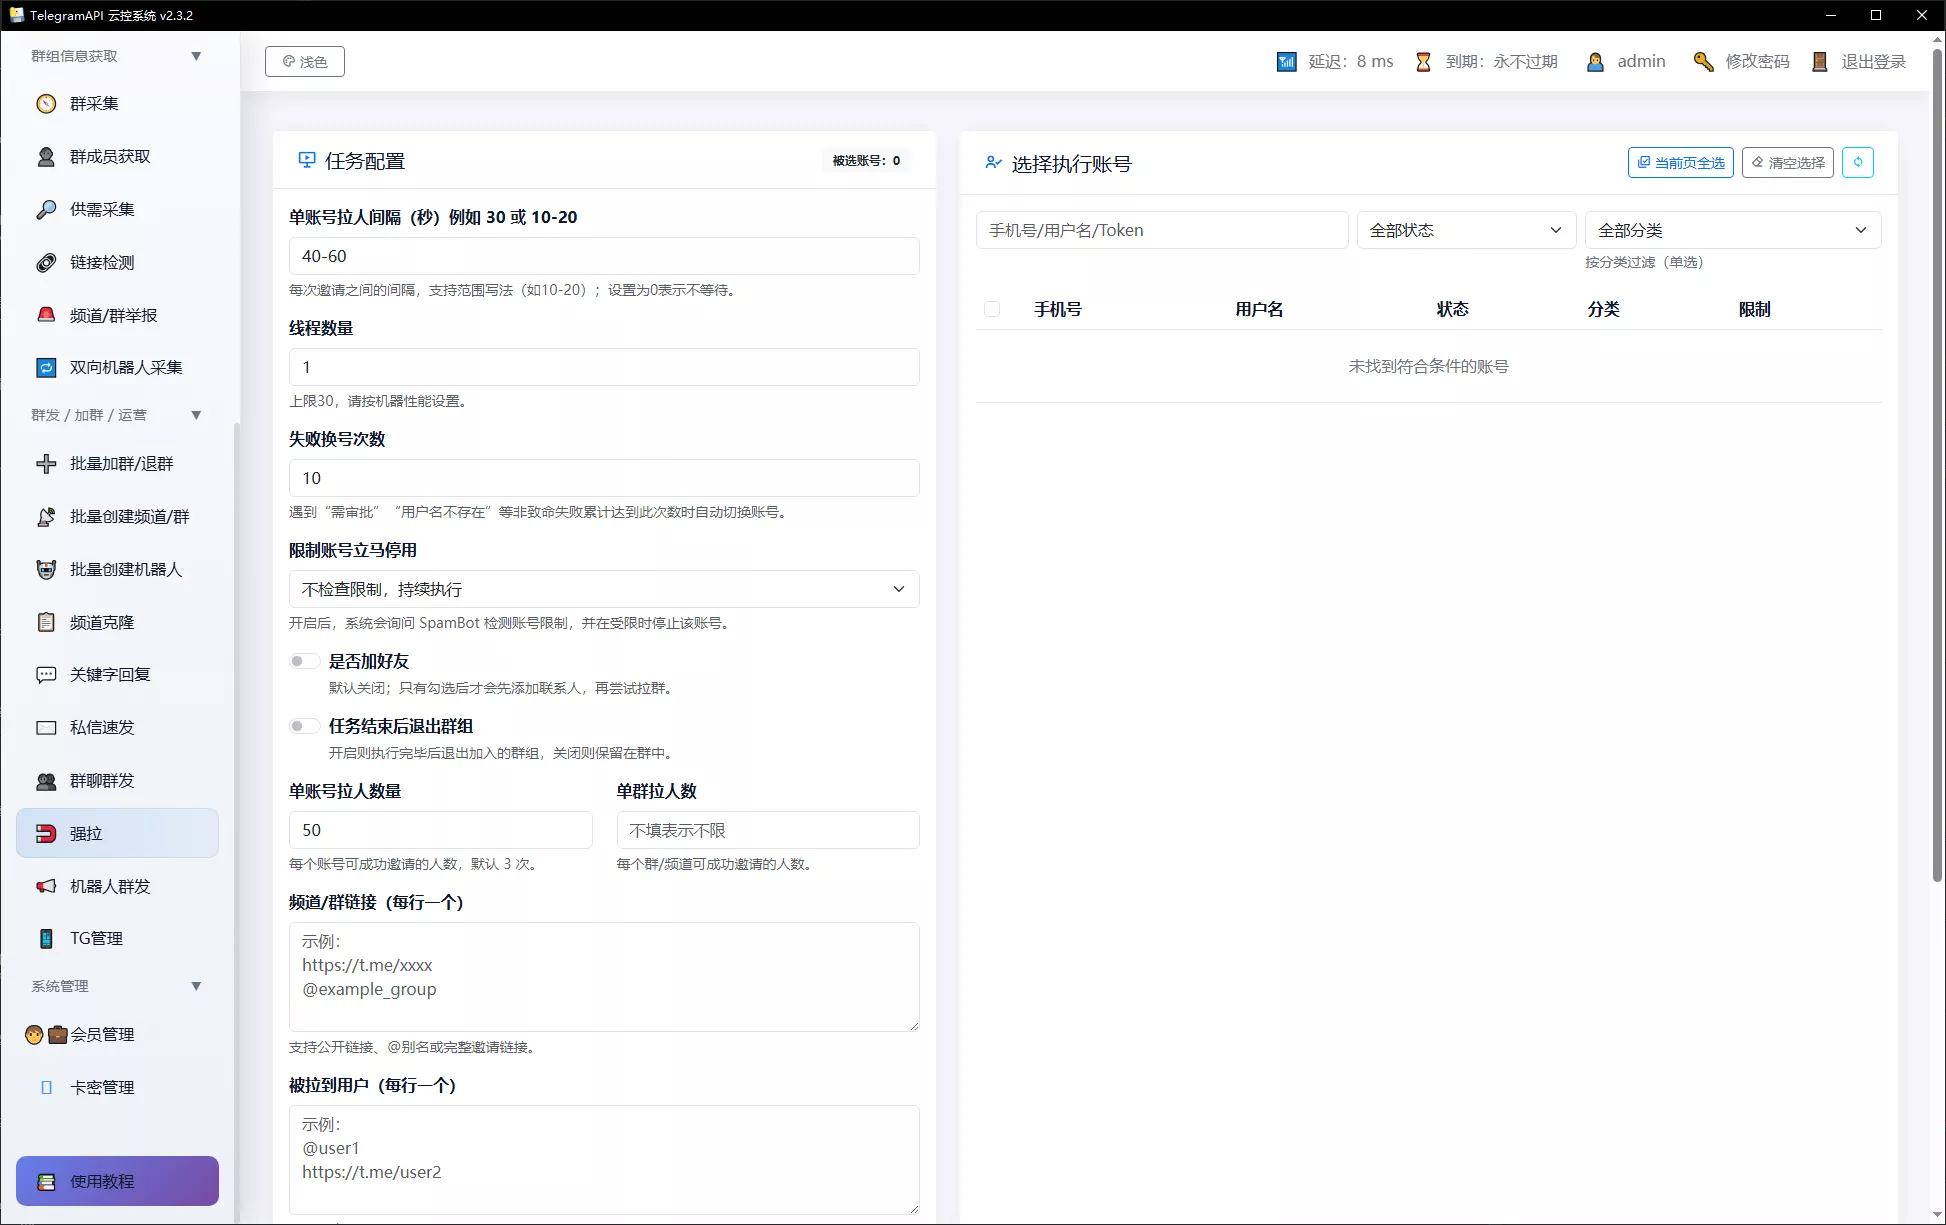1946x1225 pixels.
Task: Collapse the 群发 / 加群 / 运营 section
Action: (x=196, y=415)
